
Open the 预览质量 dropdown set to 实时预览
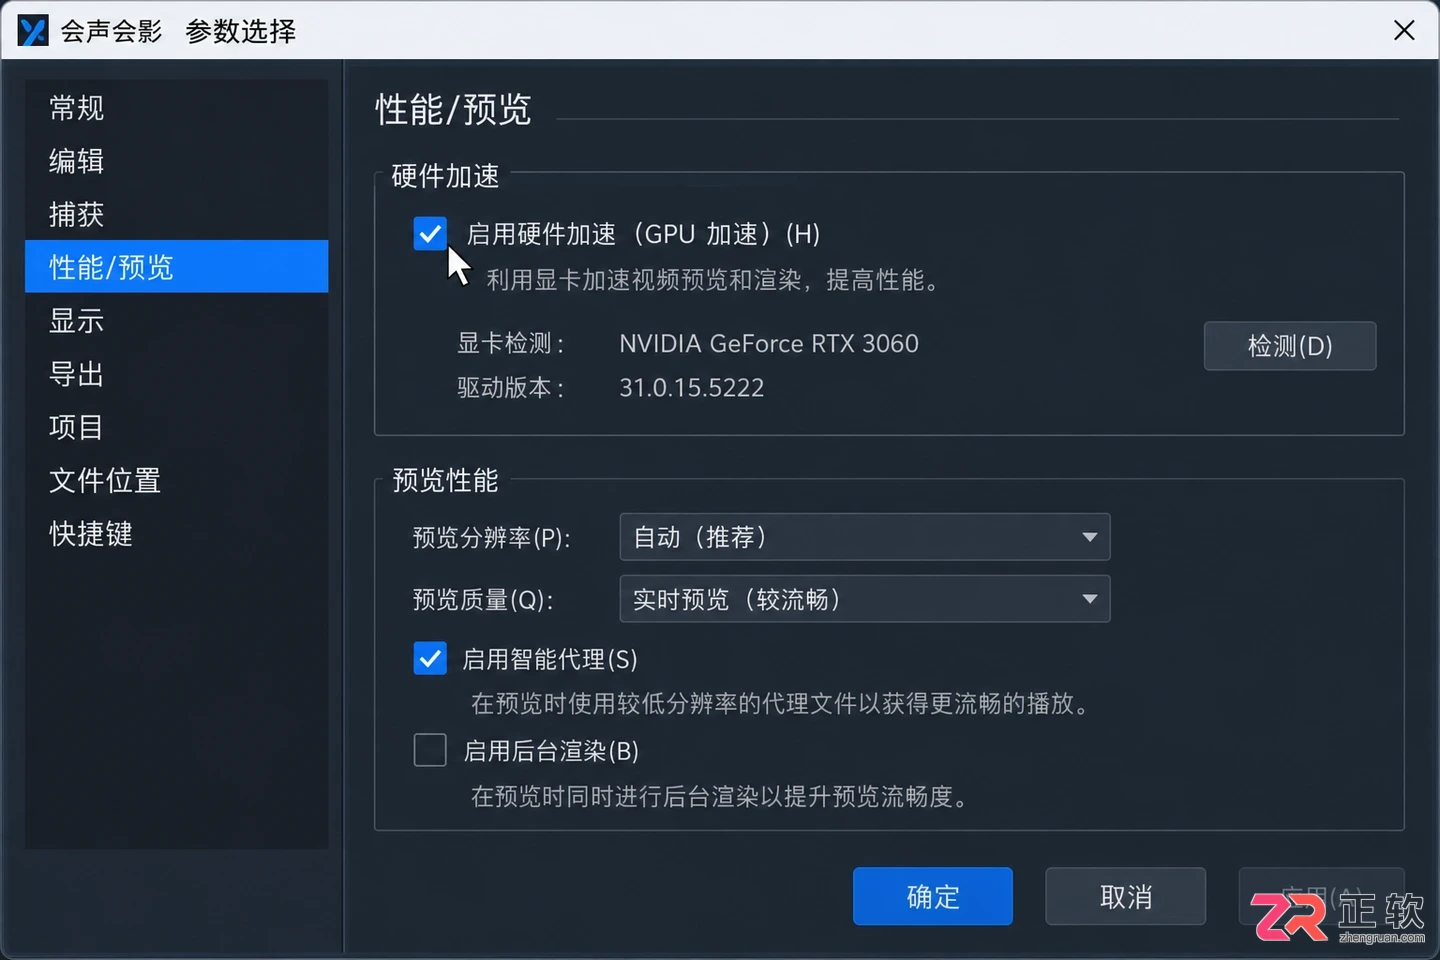coord(865,599)
